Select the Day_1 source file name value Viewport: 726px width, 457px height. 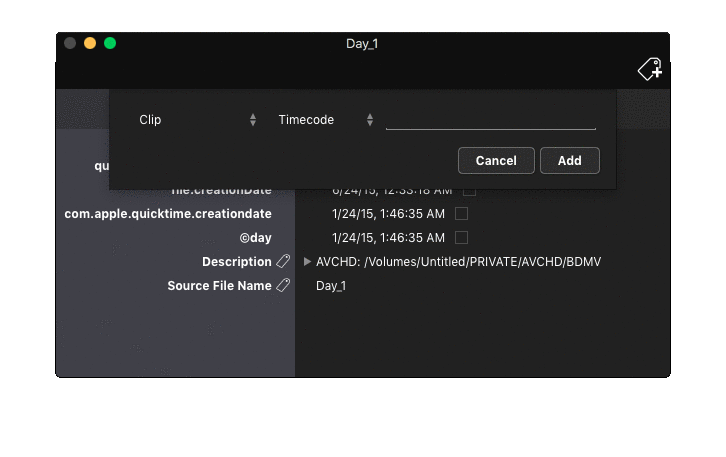[331, 286]
